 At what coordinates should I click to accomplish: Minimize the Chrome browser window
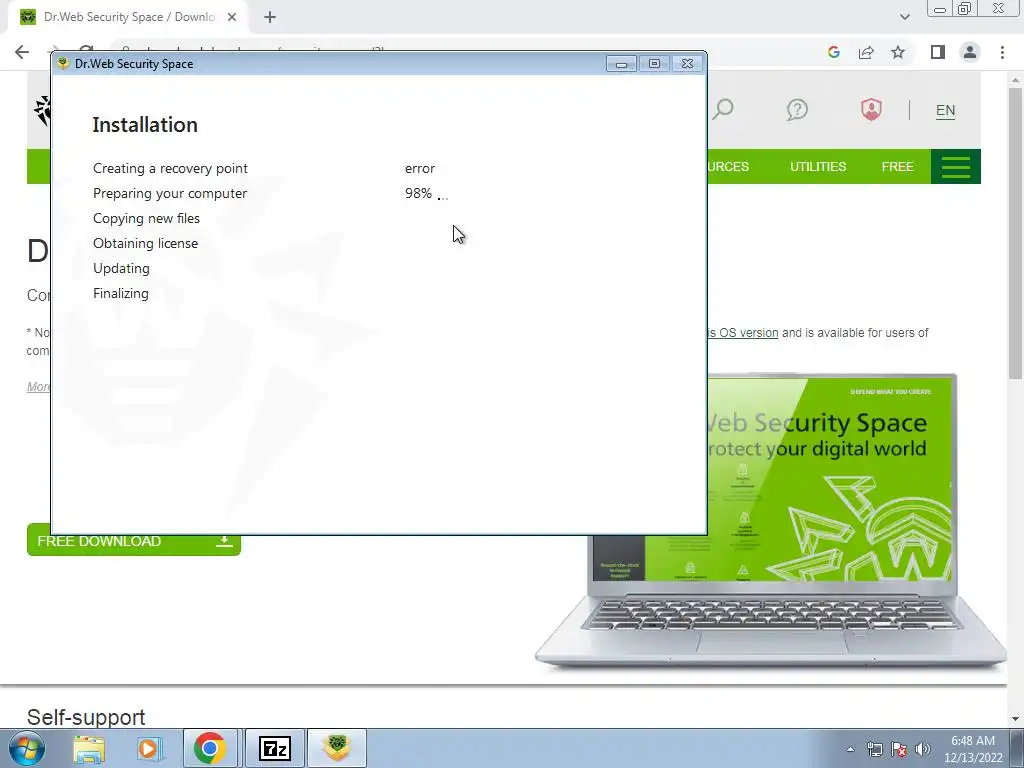940,9
